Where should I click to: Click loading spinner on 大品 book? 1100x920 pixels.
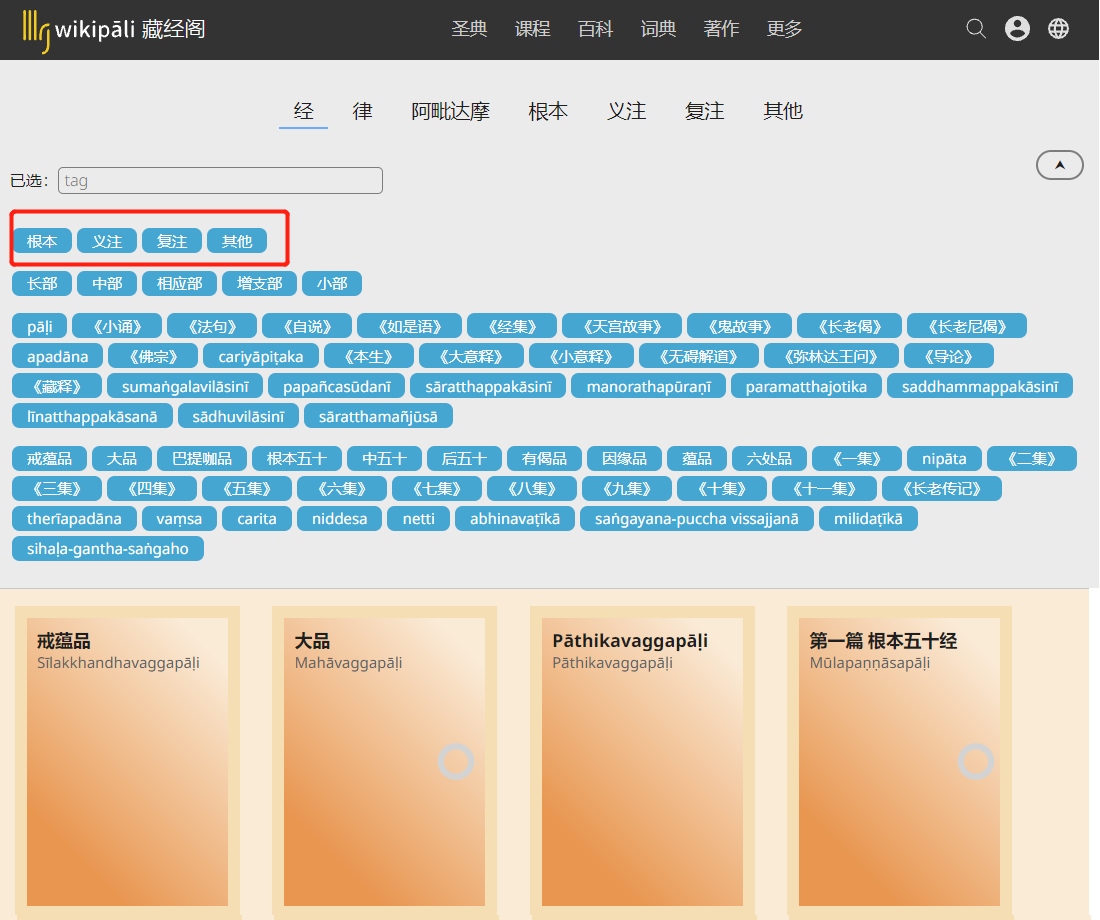[456, 761]
